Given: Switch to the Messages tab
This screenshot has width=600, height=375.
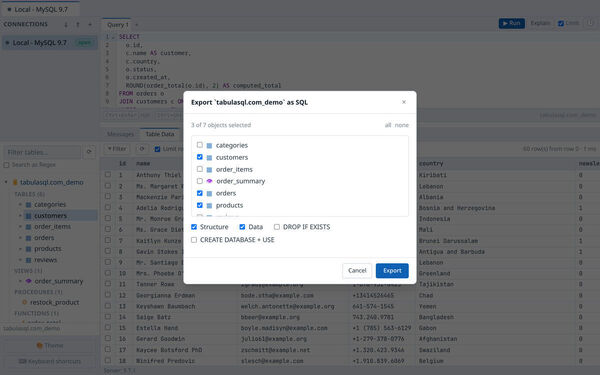Looking at the screenshot, I should click(120, 134).
